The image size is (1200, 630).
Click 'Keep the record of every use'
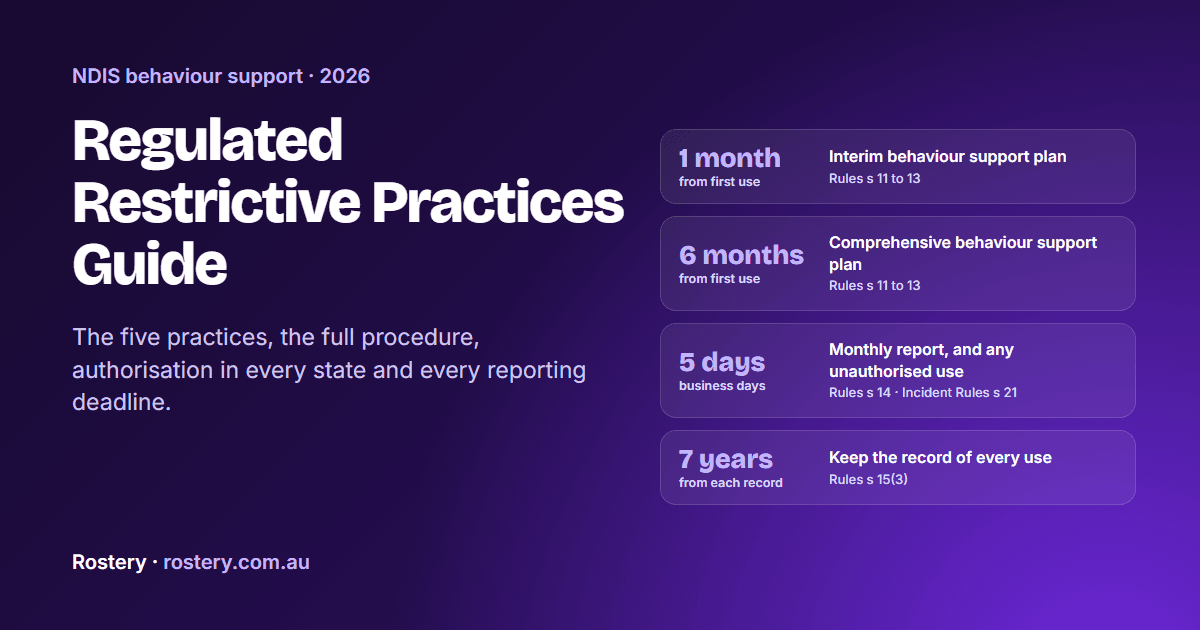coord(940,458)
